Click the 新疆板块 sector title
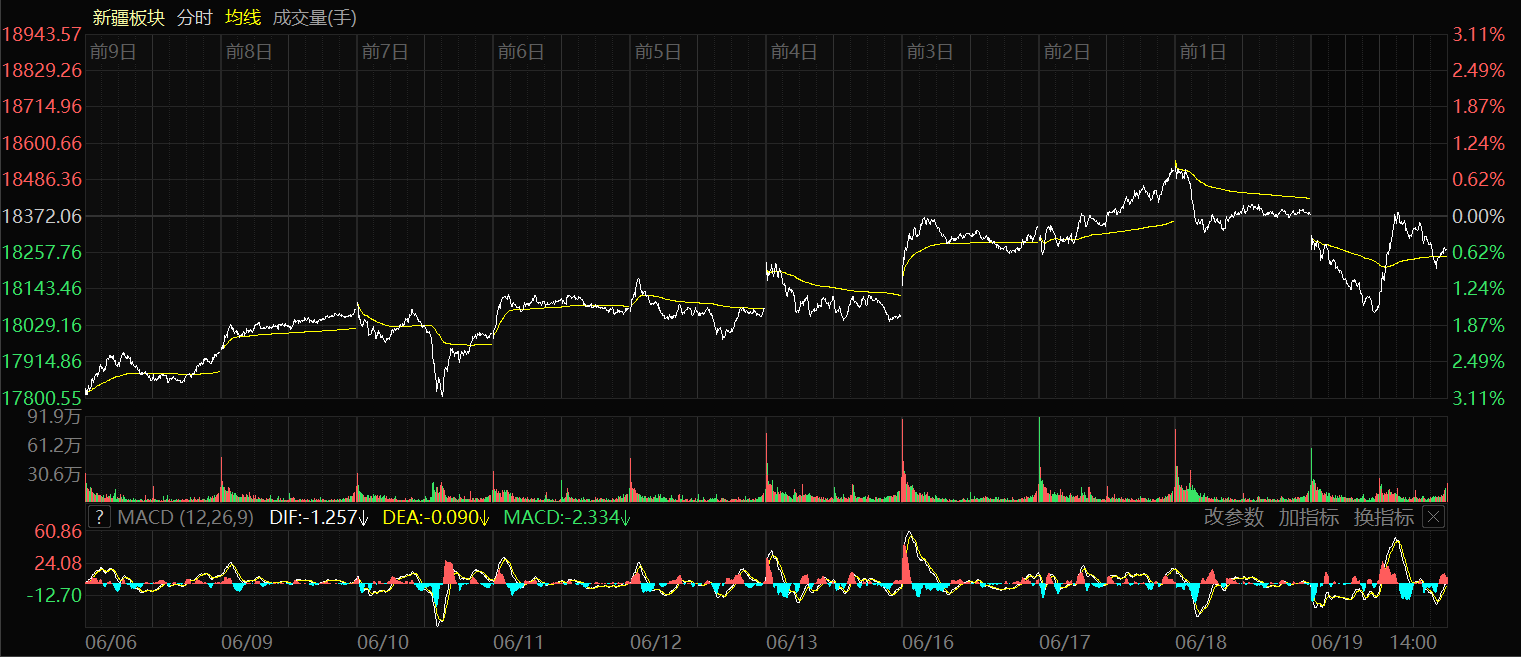Screen dimensions: 1521x657 pyautogui.click(x=128, y=18)
